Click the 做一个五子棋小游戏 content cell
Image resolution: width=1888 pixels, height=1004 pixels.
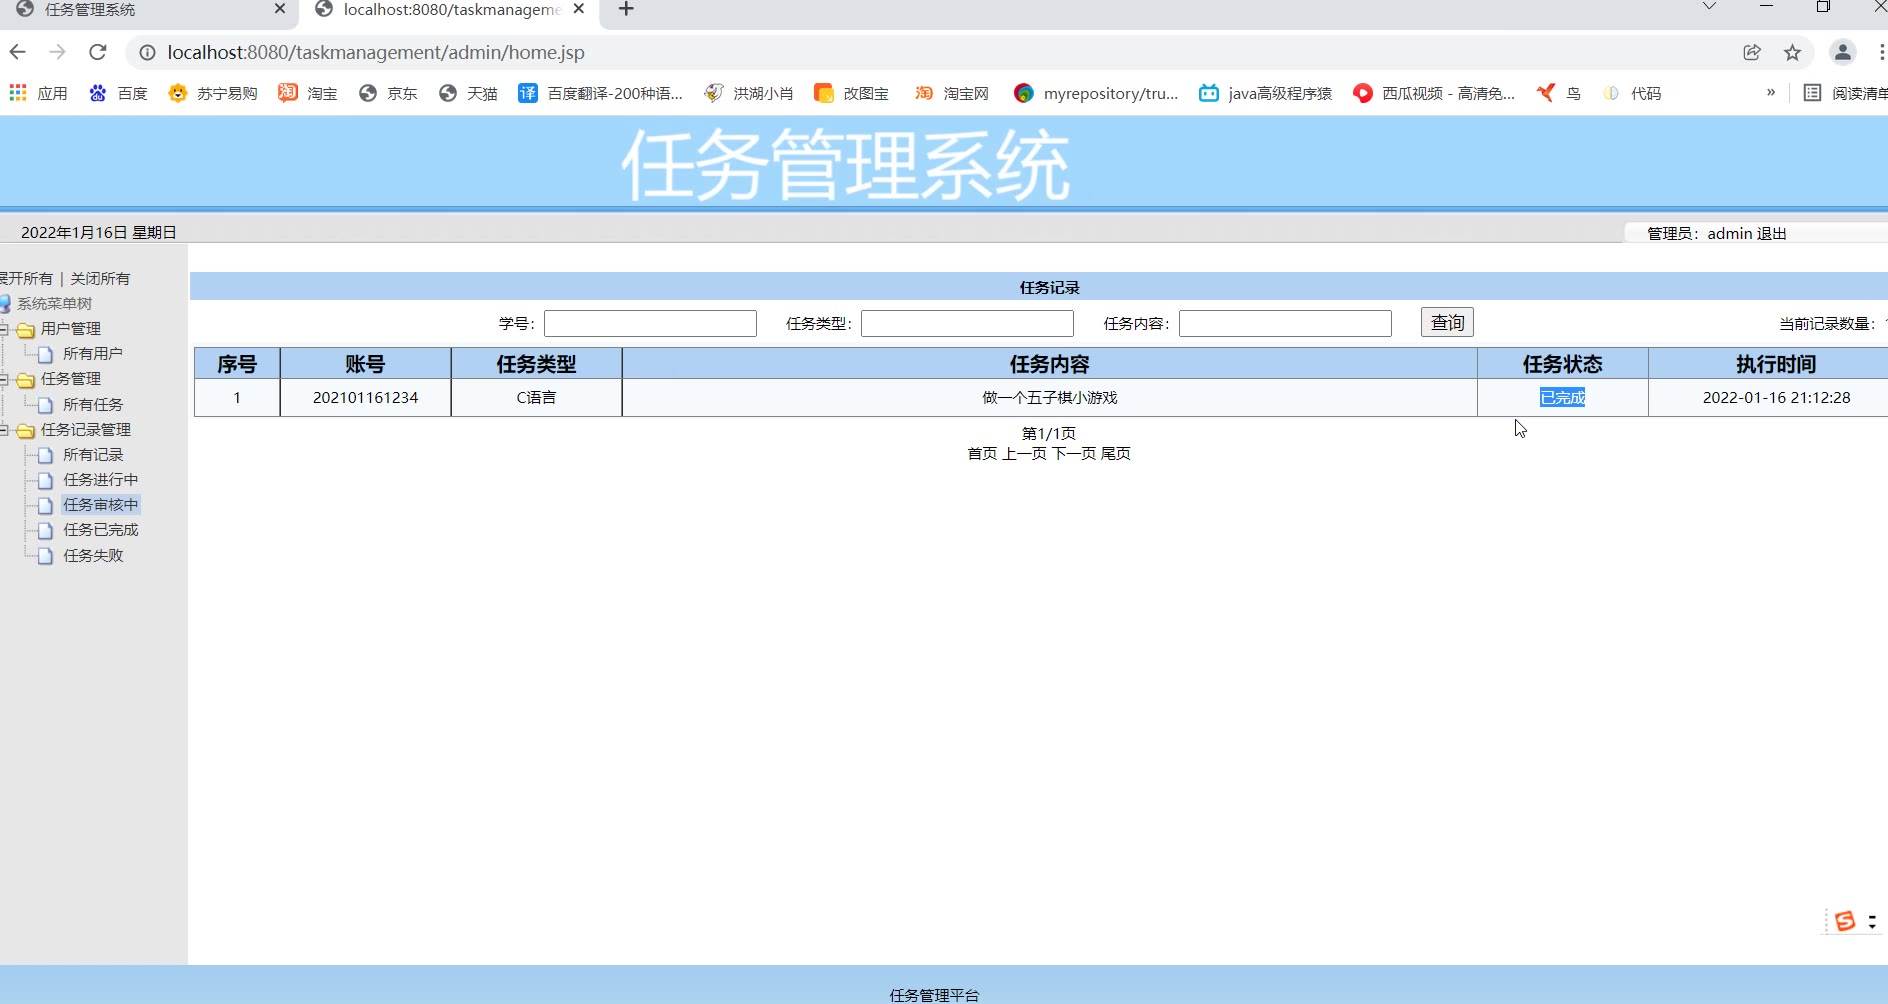pyautogui.click(x=1049, y=397)
